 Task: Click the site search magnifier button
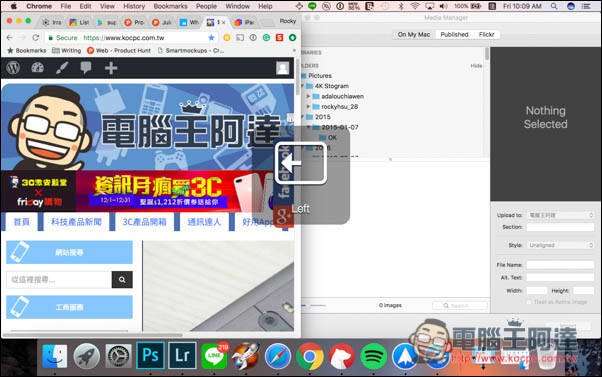[x=122, y=279]
